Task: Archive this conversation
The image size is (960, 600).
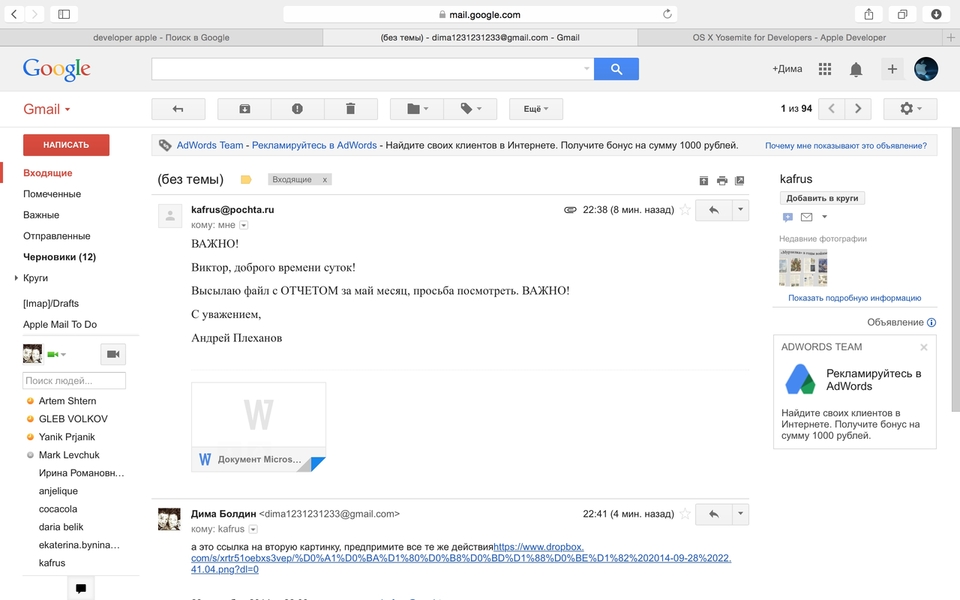Action: (x=244, y=109)
